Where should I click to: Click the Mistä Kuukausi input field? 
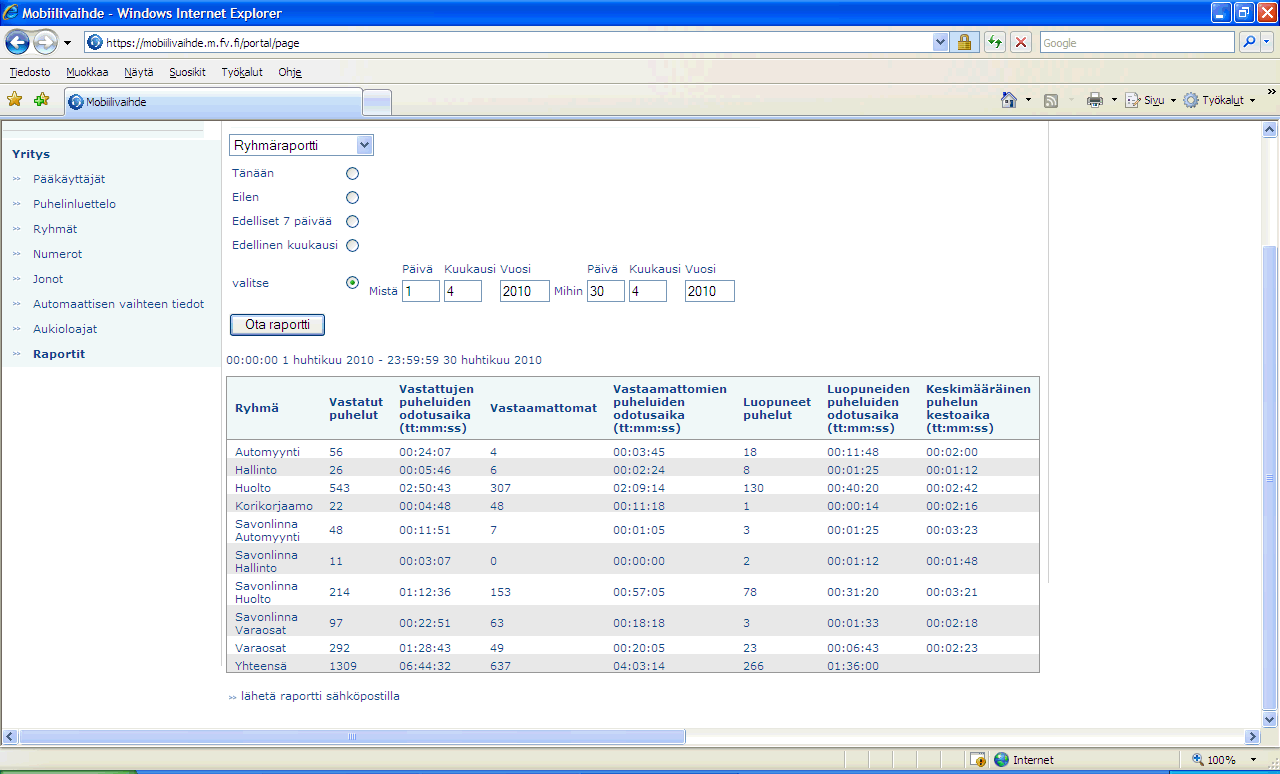(463, 291)
